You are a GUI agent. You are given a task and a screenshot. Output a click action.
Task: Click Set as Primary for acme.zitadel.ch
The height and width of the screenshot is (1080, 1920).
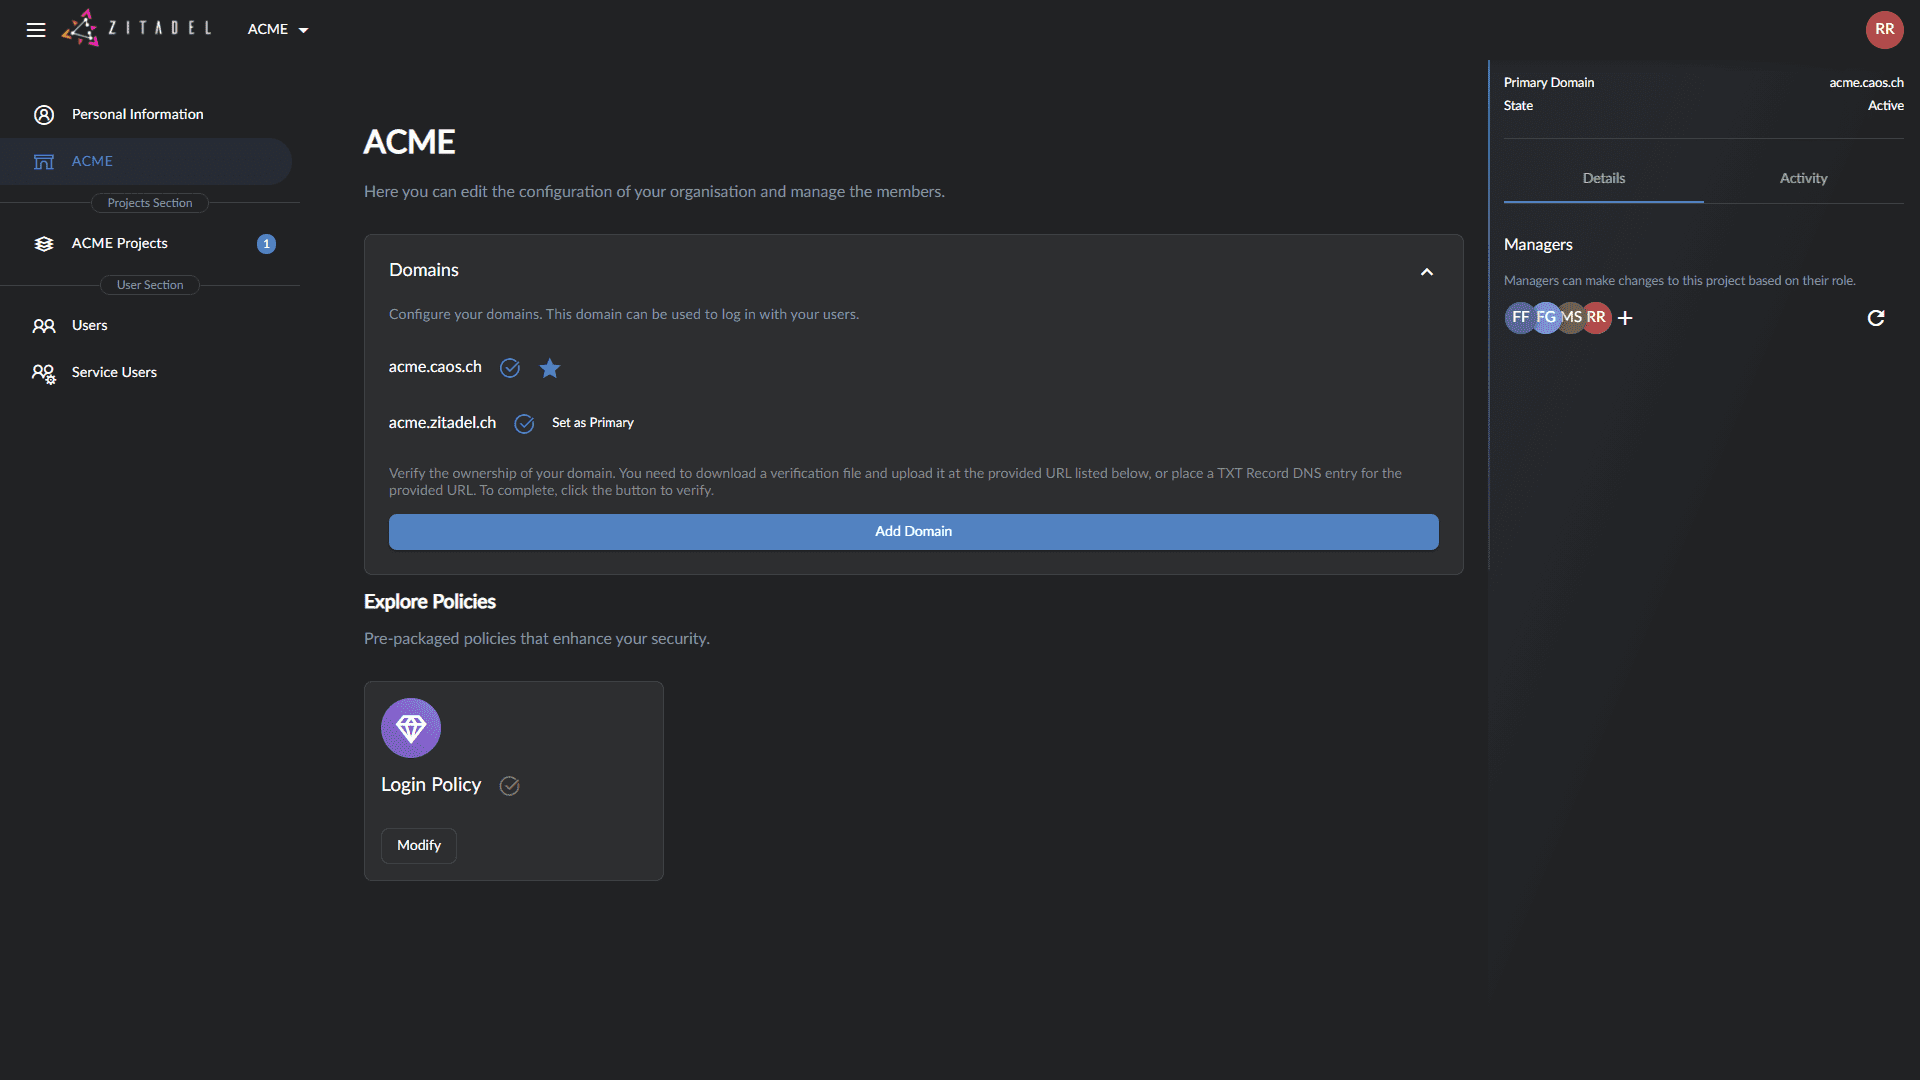(593, 423)
